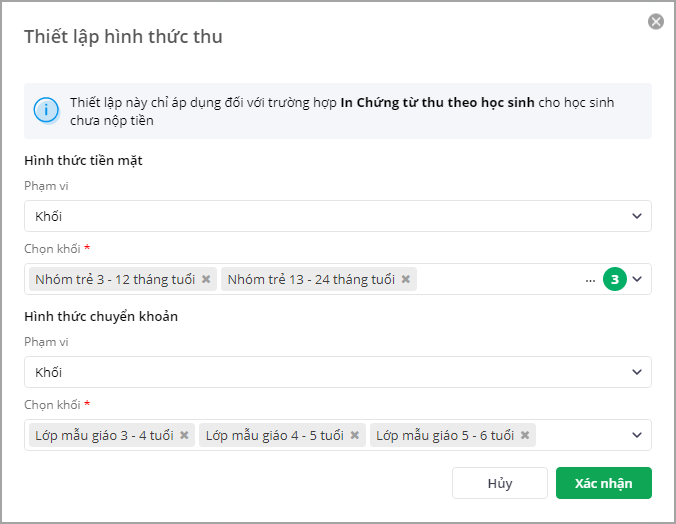Remove the Lớp mẫu giáo 5 - 6 tuổi tag
Screen dimensions: 676x524
point(525,436)
